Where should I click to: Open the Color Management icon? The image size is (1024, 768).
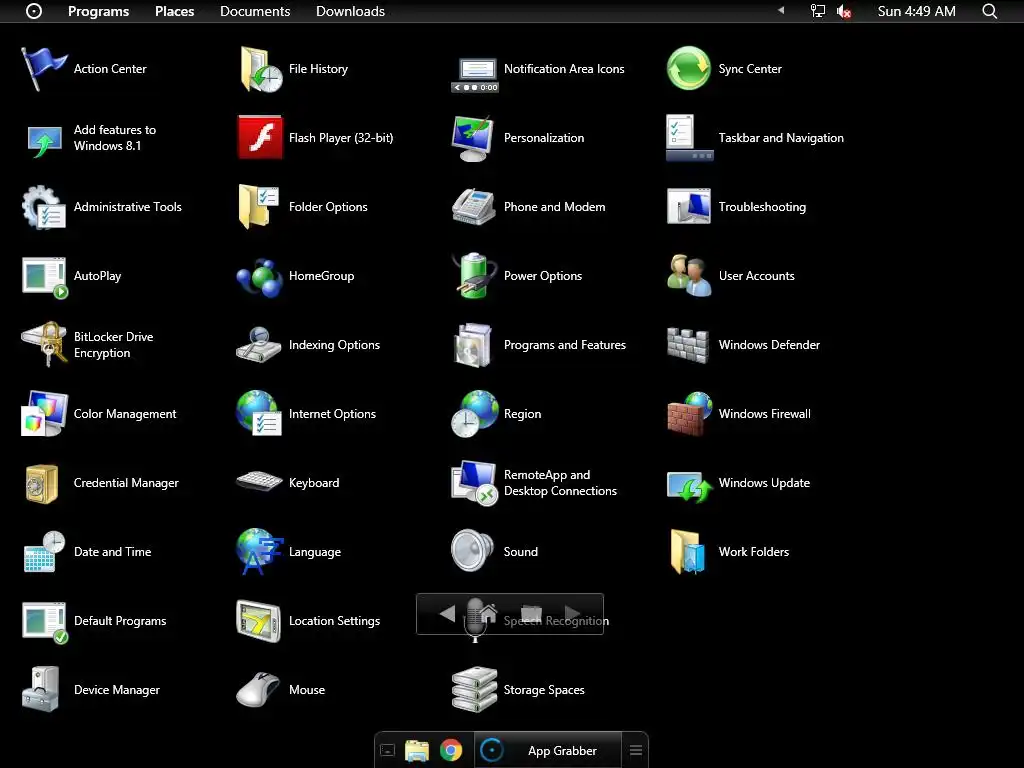pyautogui.click(x=44, y=413)
